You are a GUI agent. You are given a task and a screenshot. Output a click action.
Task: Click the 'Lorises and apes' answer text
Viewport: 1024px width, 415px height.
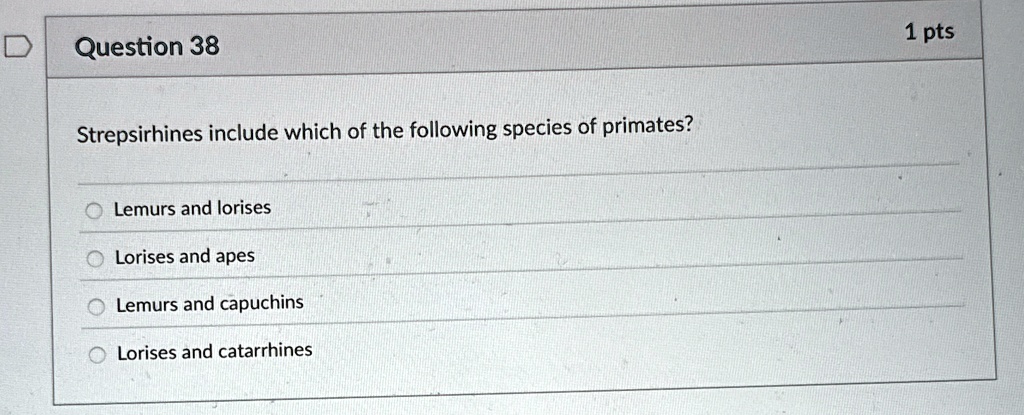coord(185,257)
